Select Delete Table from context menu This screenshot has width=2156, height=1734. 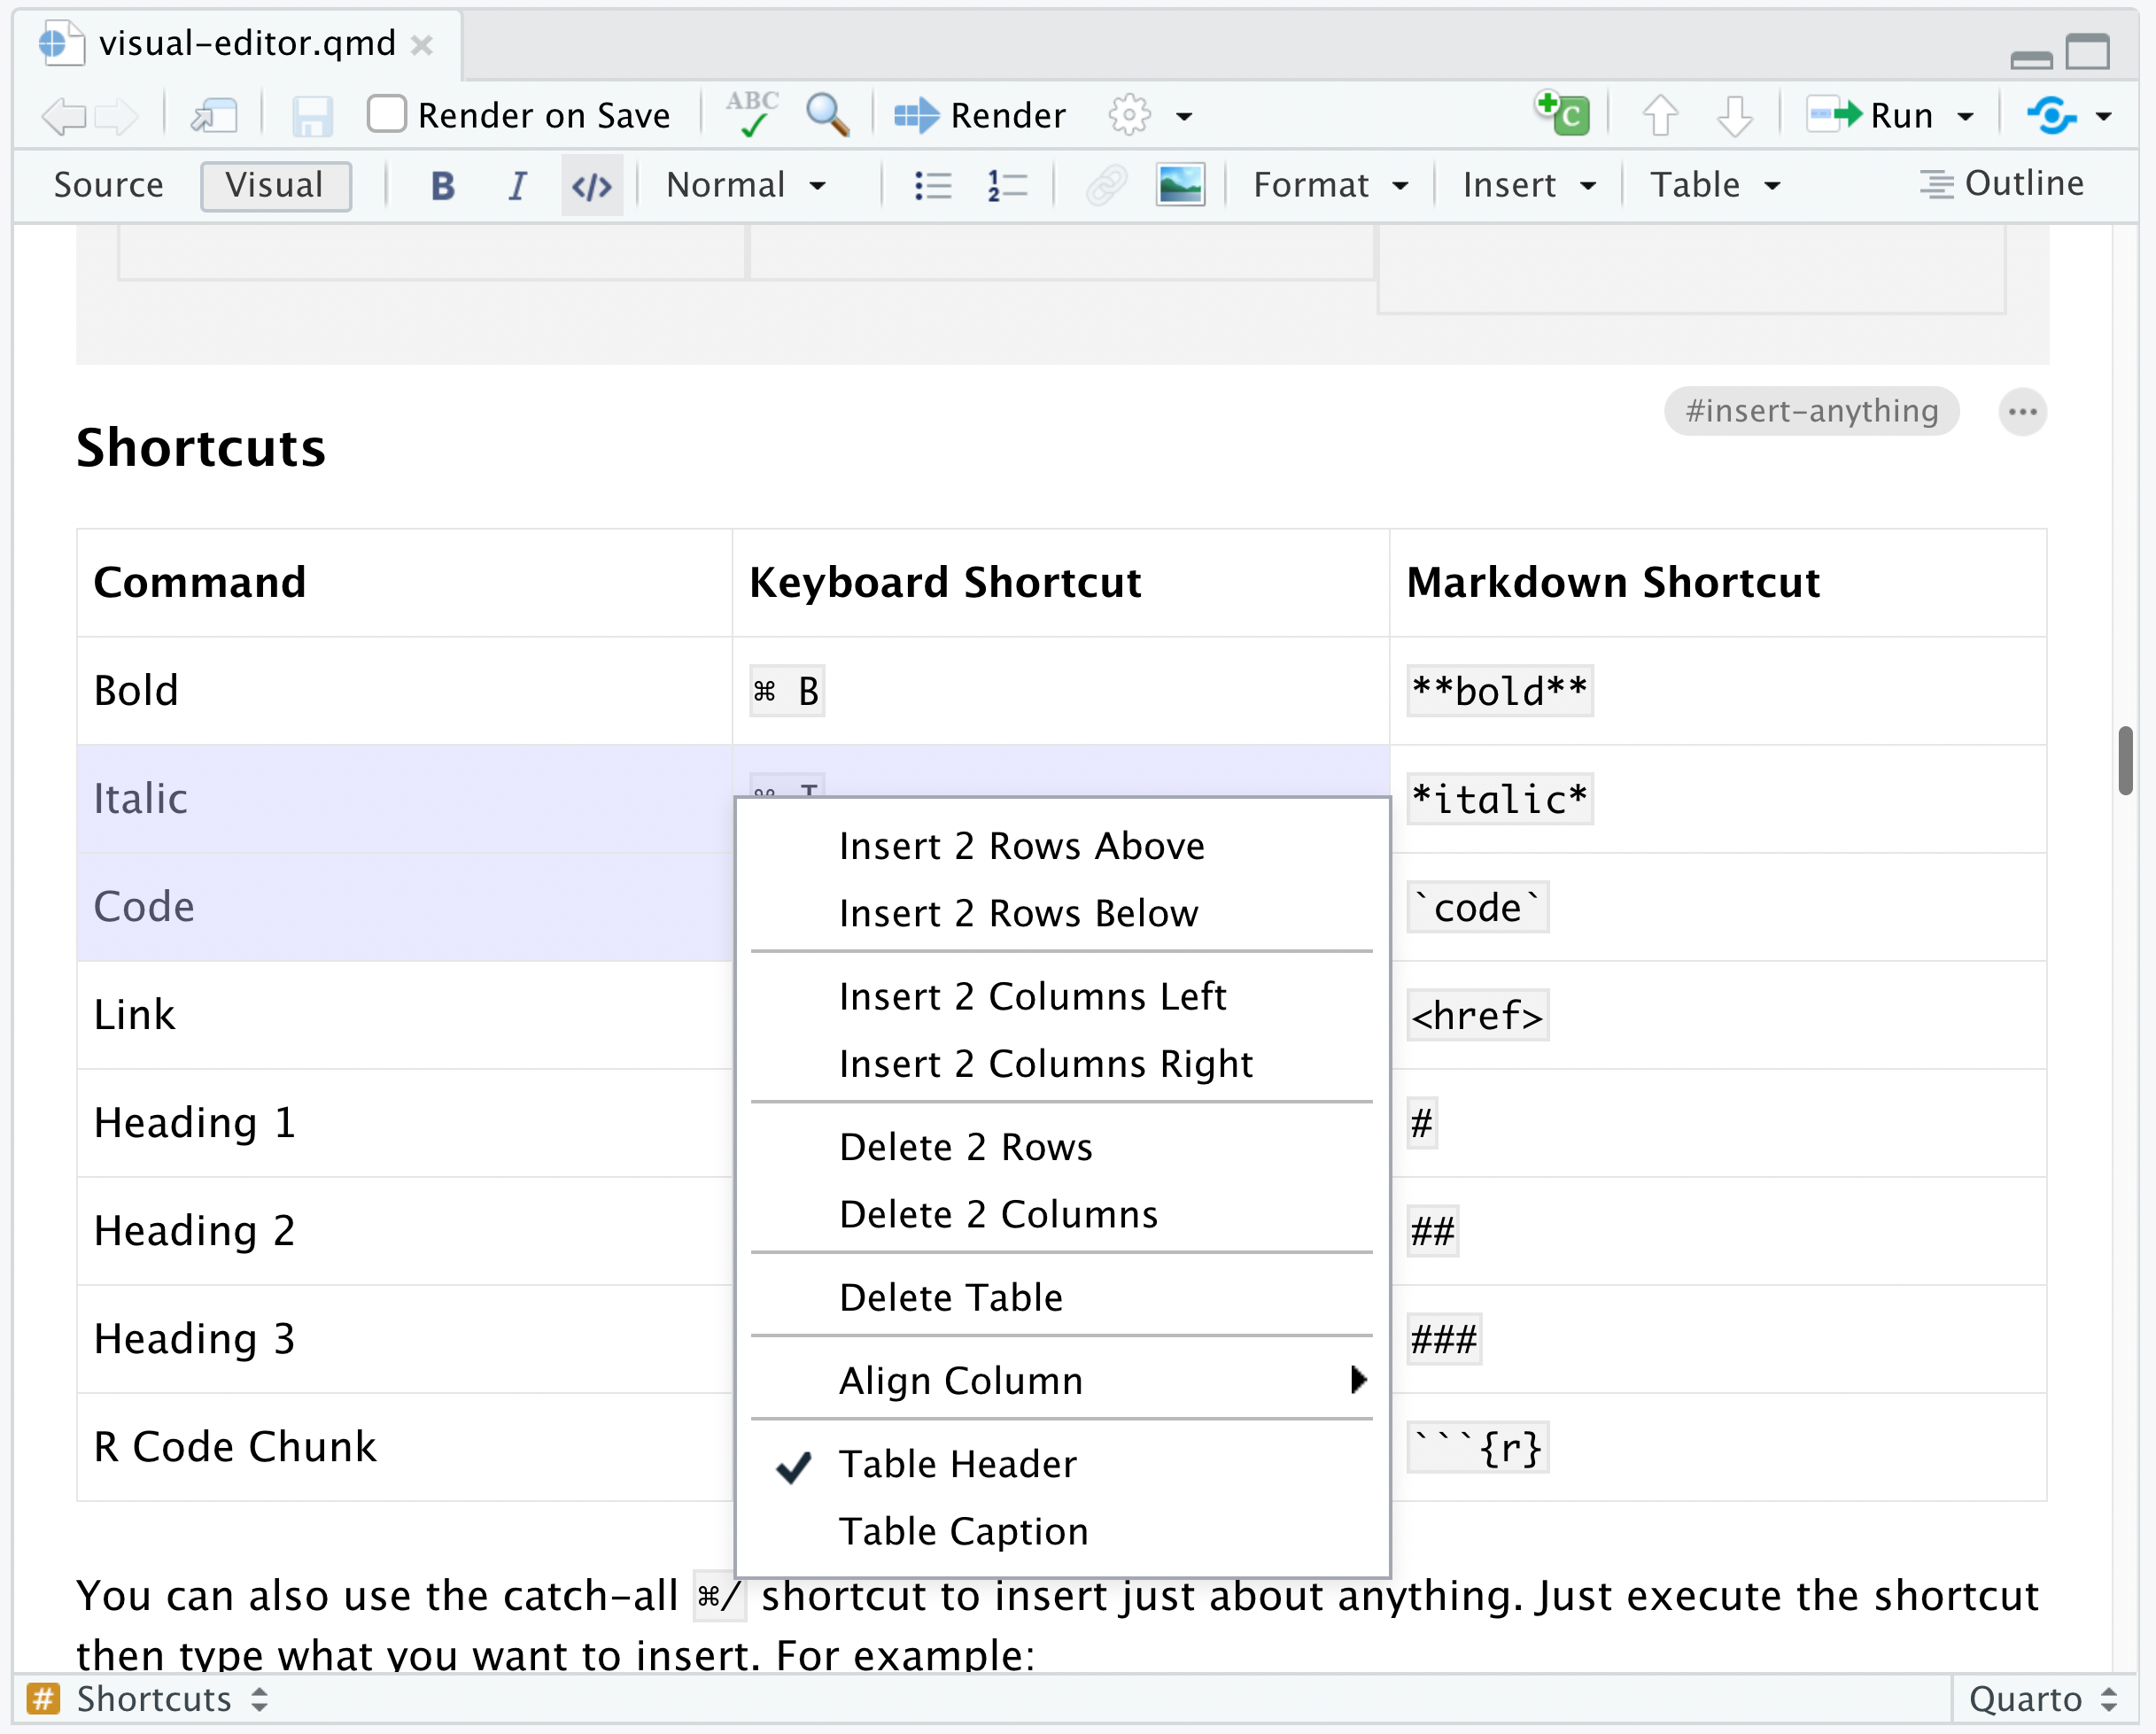950,1297
